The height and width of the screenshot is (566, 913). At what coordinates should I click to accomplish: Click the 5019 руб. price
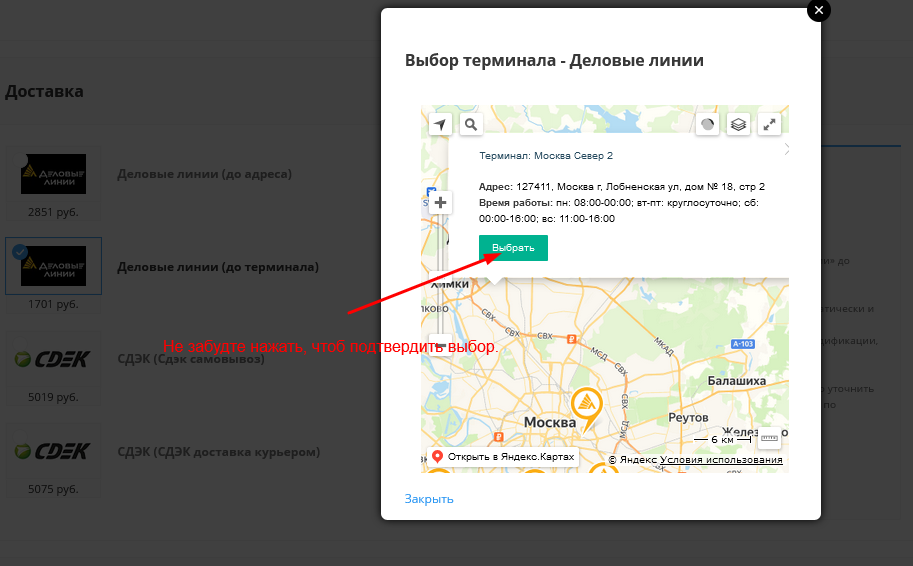53,397
